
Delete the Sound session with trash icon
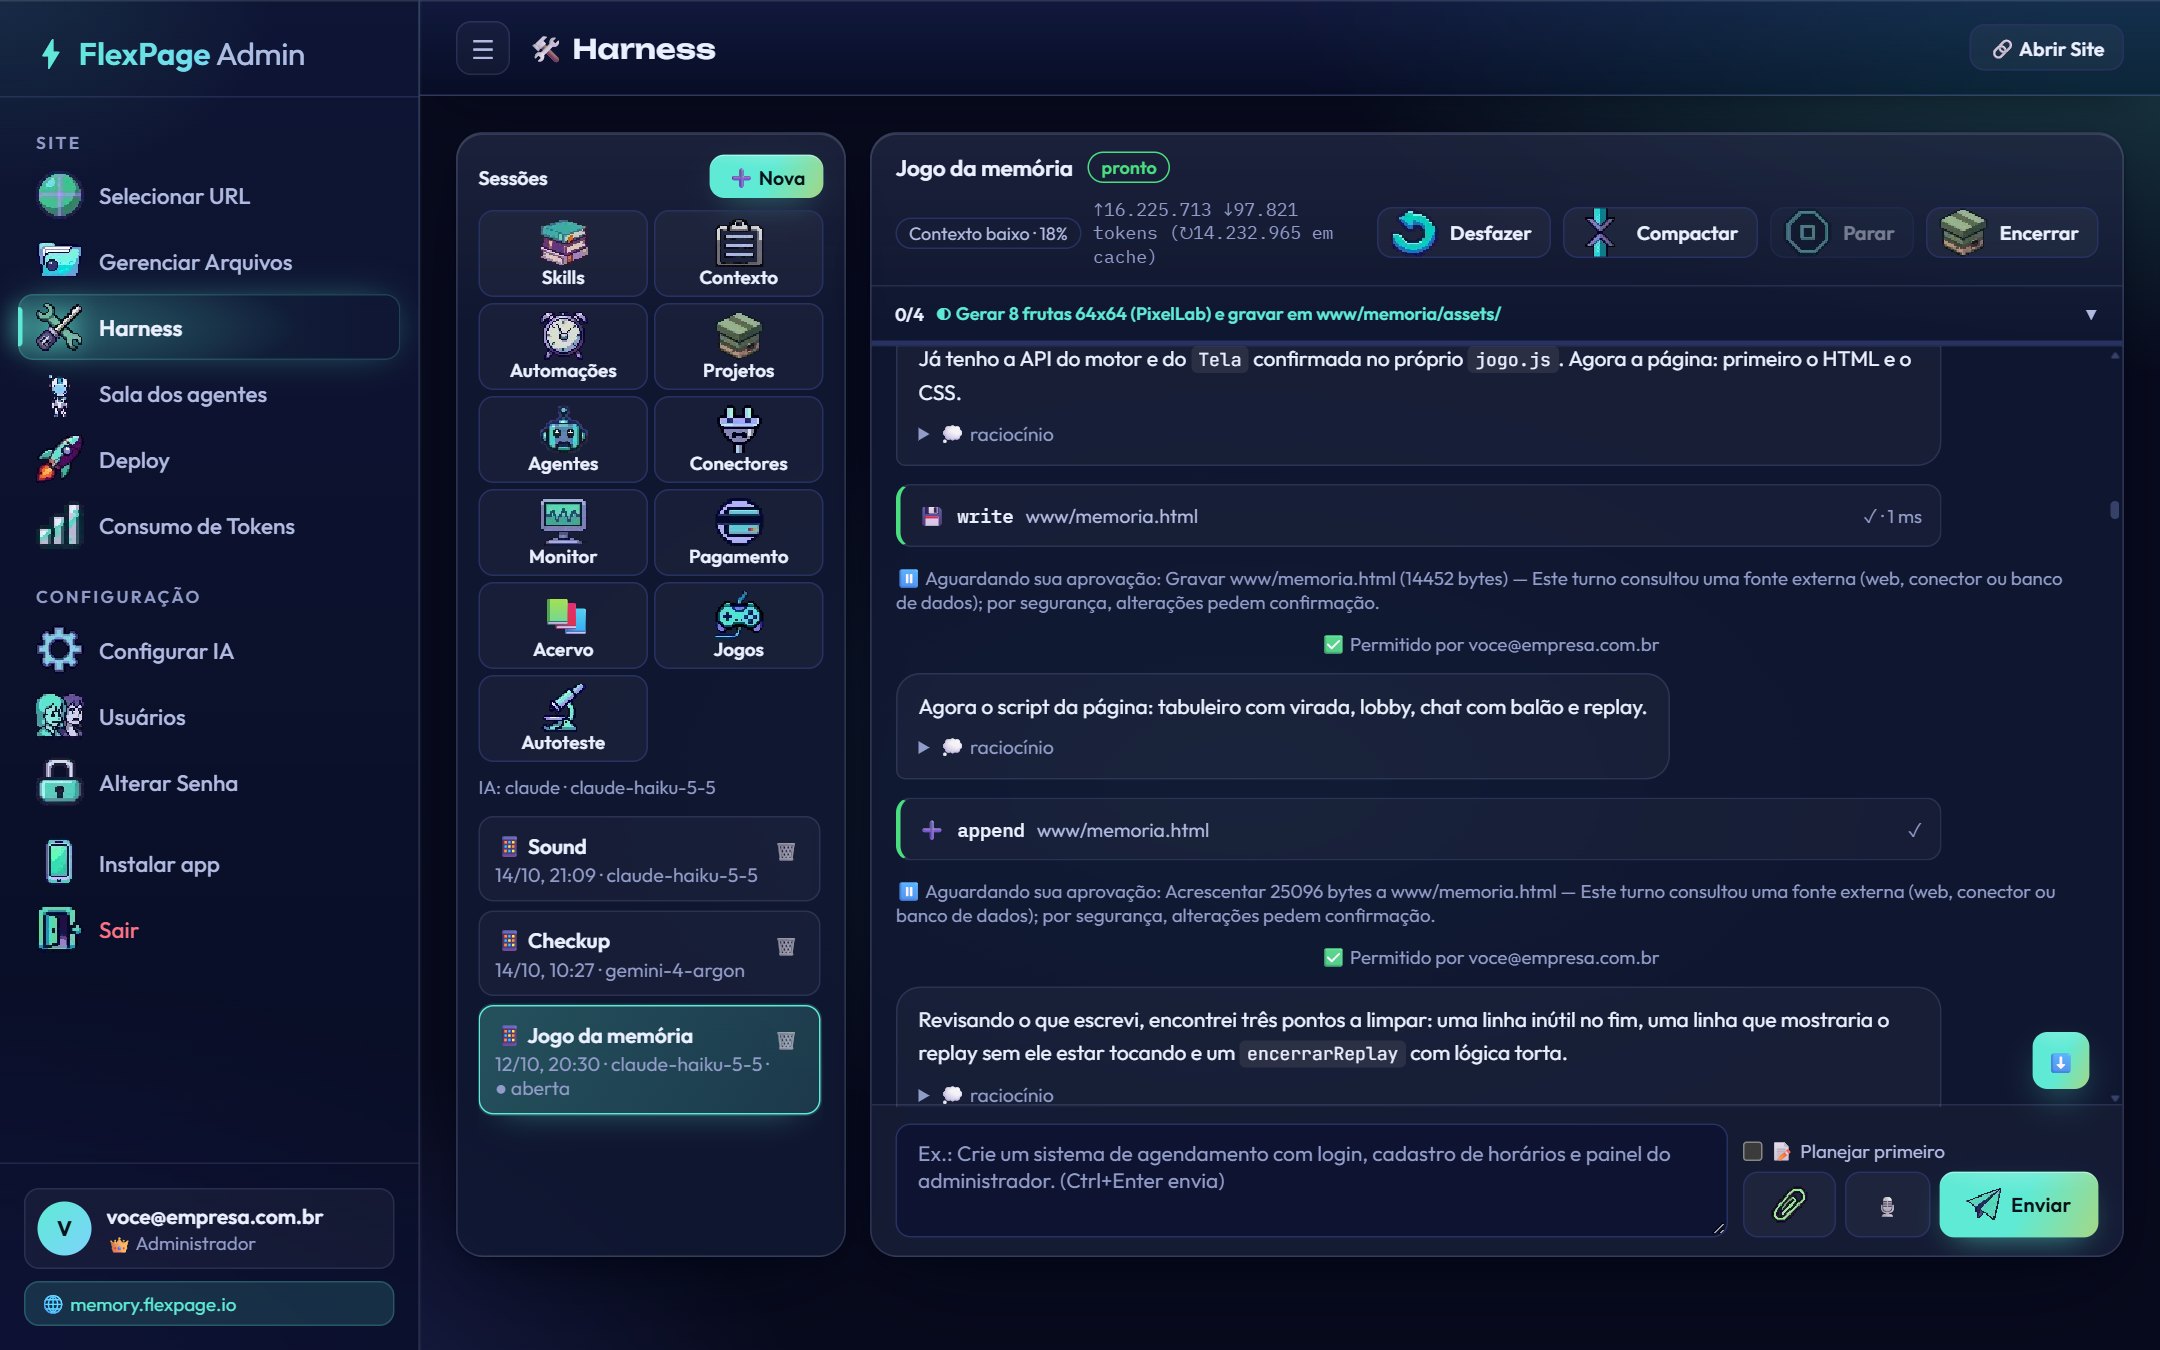tap(786, 851)
